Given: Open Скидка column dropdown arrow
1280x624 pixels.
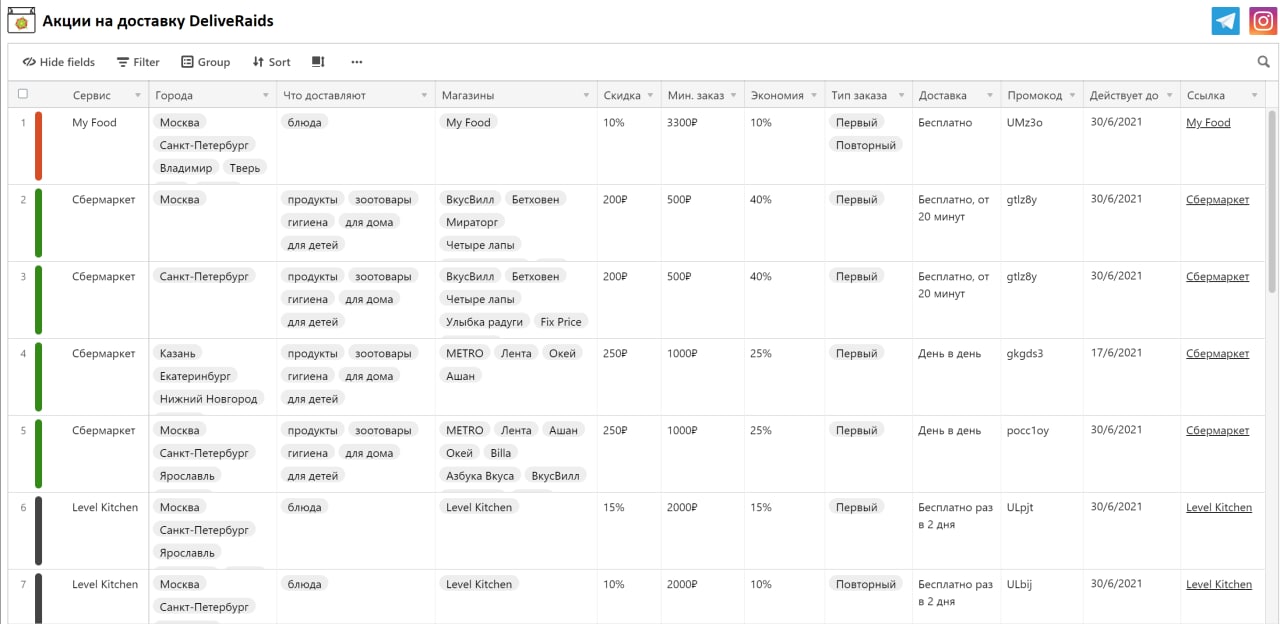Looking at the screenshot, I should coord(650,96).
